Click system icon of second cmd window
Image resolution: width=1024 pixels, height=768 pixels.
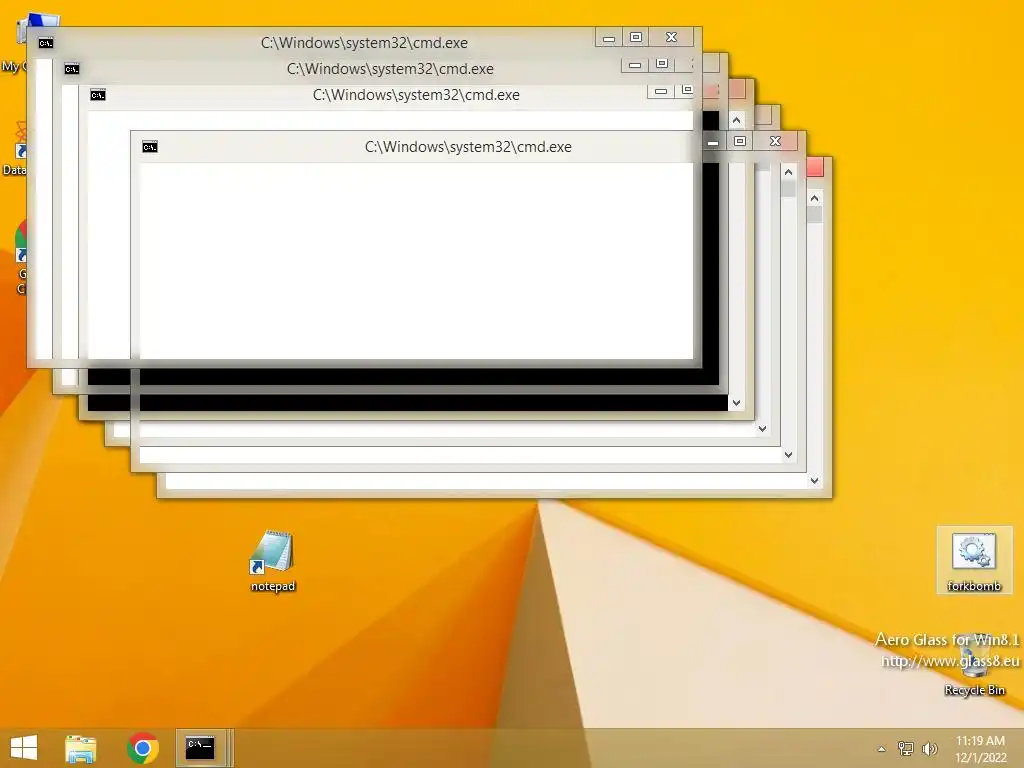coord(72,69)
